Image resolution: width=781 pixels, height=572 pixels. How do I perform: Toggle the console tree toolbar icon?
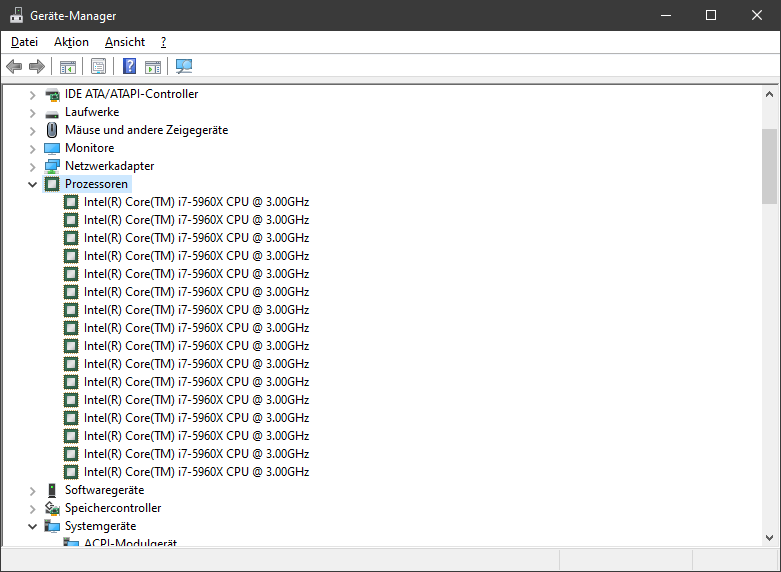(68, 66)
